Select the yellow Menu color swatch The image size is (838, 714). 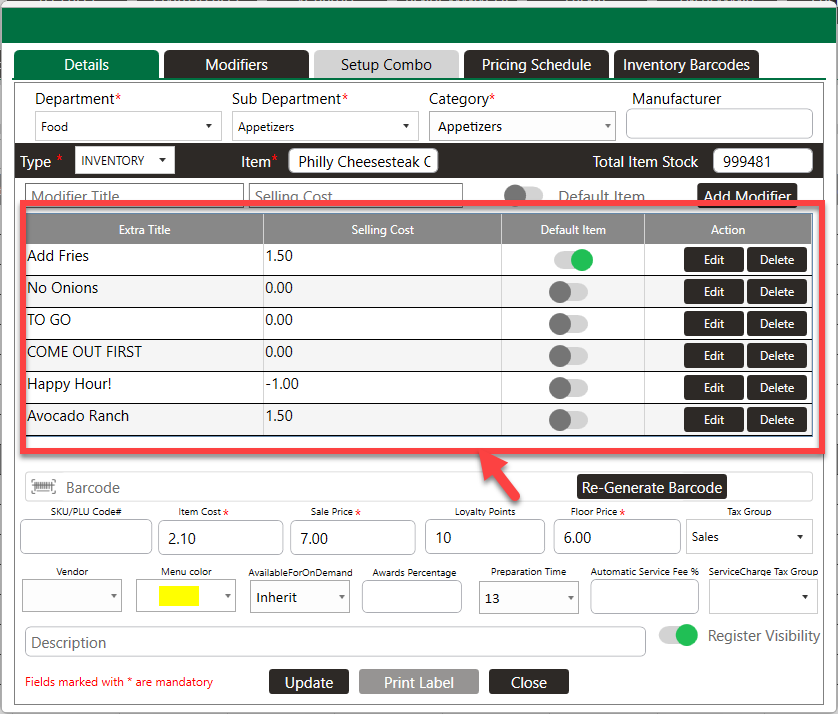[179, 596]
